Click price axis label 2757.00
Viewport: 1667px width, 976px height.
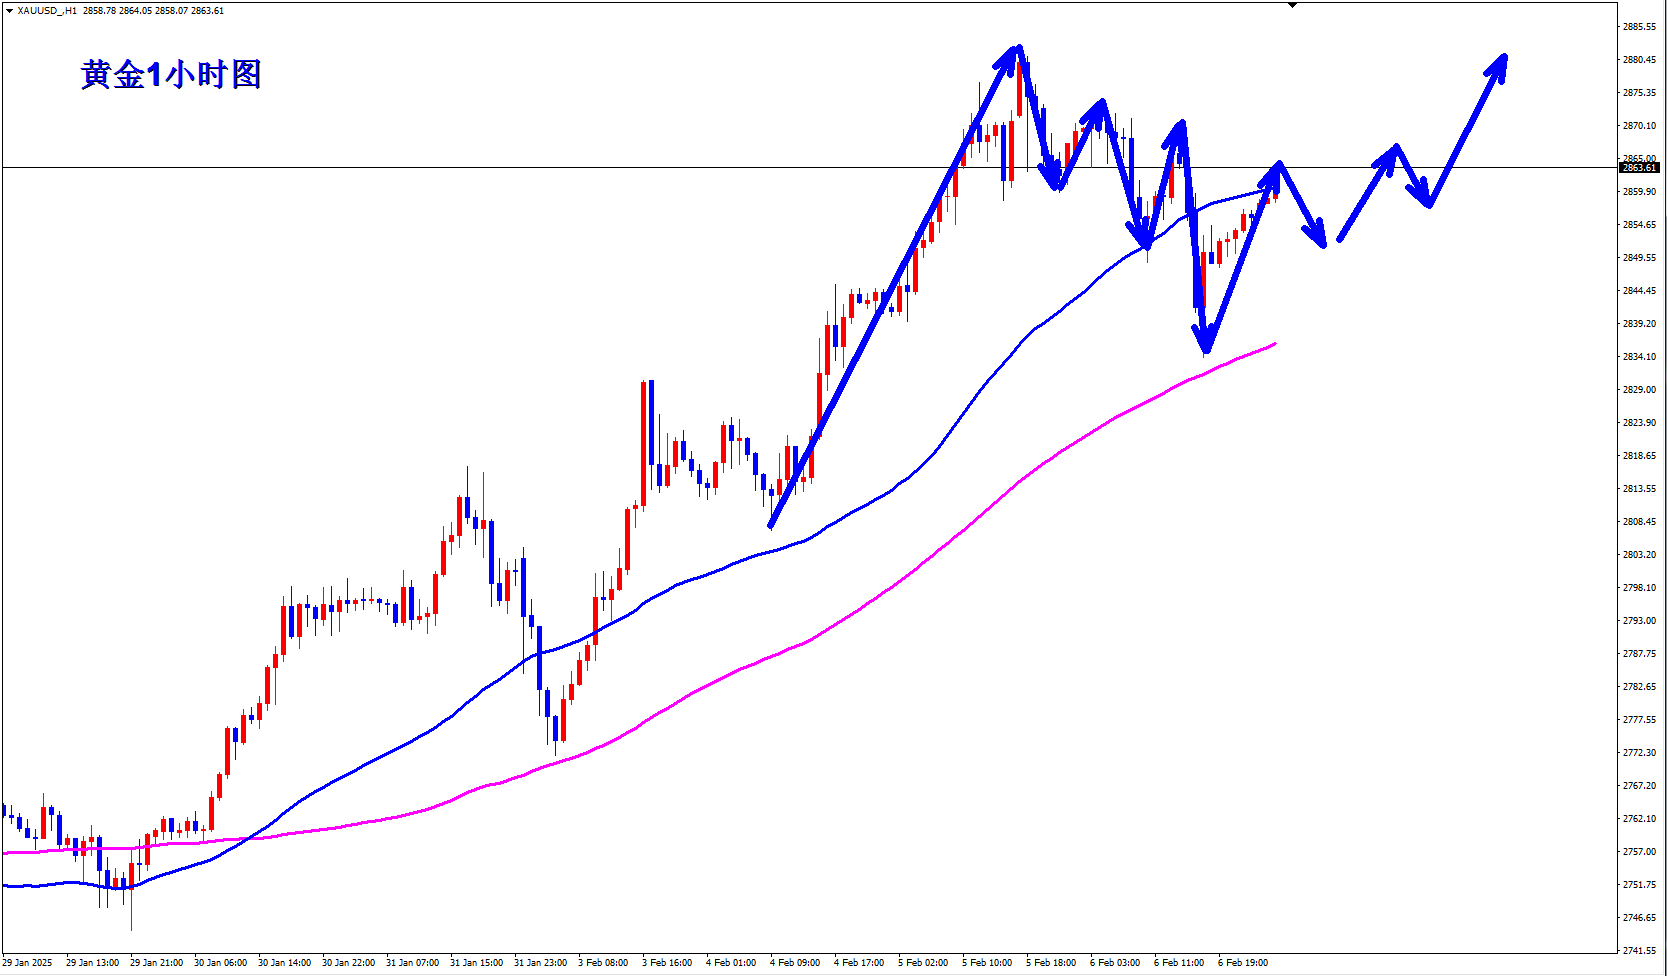coord(1639,852)
